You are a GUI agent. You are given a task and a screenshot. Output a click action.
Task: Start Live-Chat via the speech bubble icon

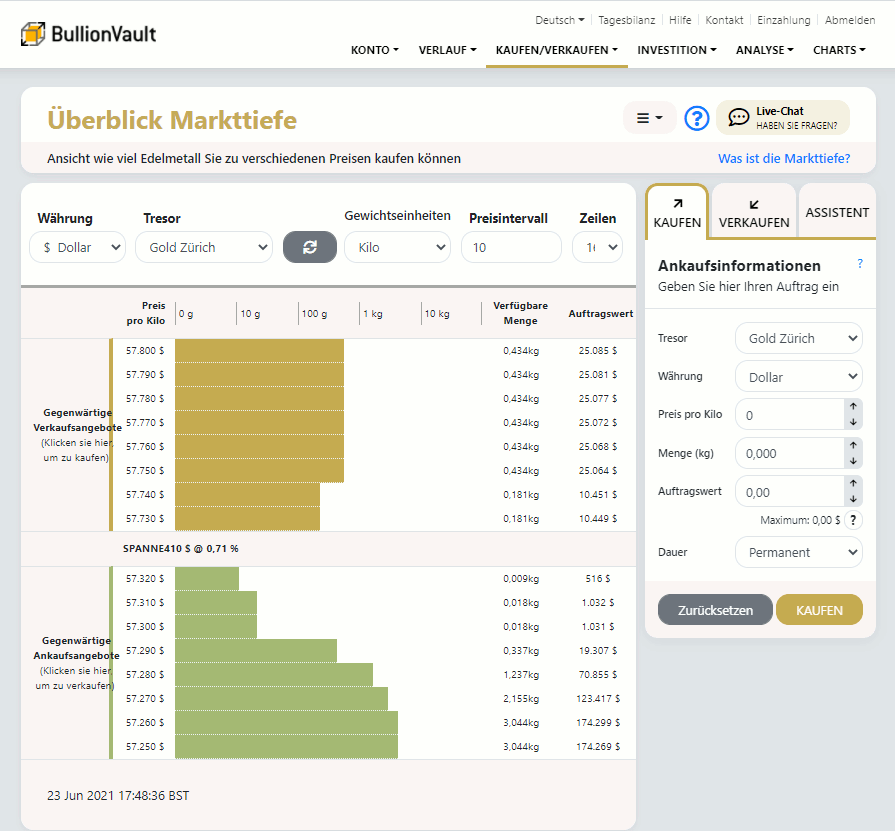(739, 118)
